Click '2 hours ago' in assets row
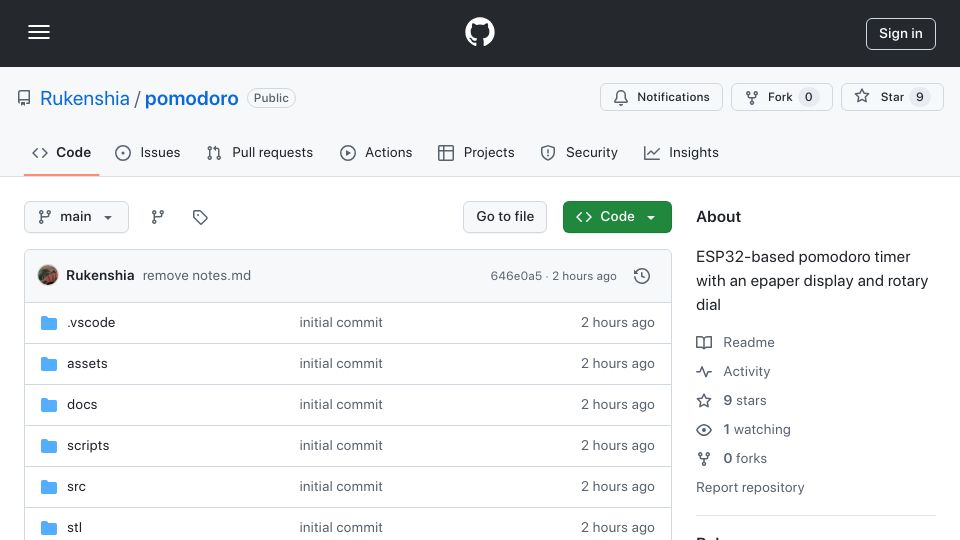Image resolution: width=960 pixels, height=540 pixels. [x=617, y=364]
